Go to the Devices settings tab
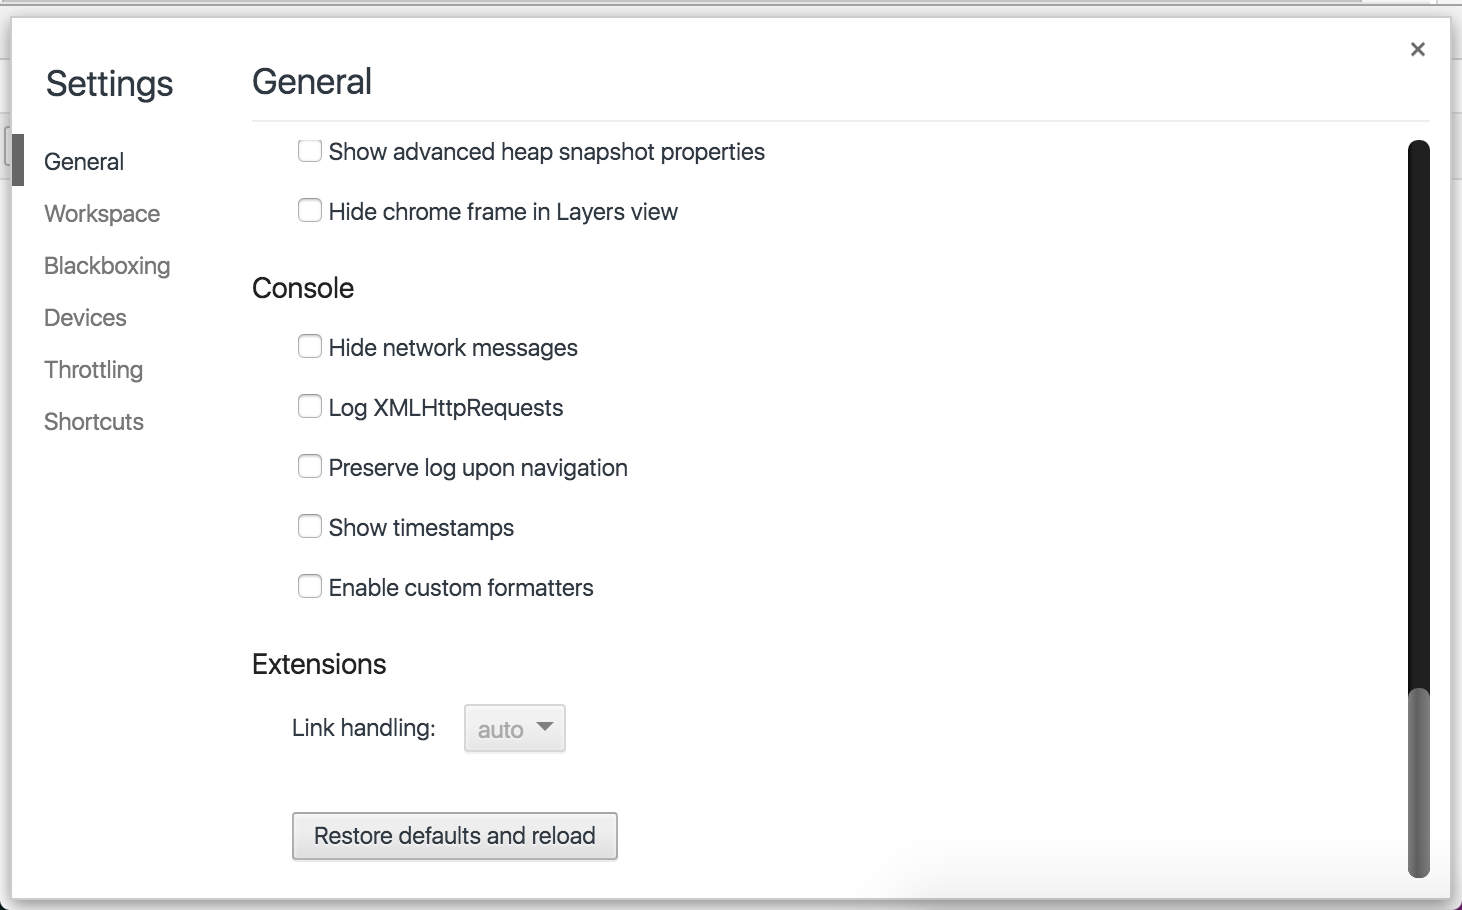The image size is (1462, 910). (x=85, y=318)
